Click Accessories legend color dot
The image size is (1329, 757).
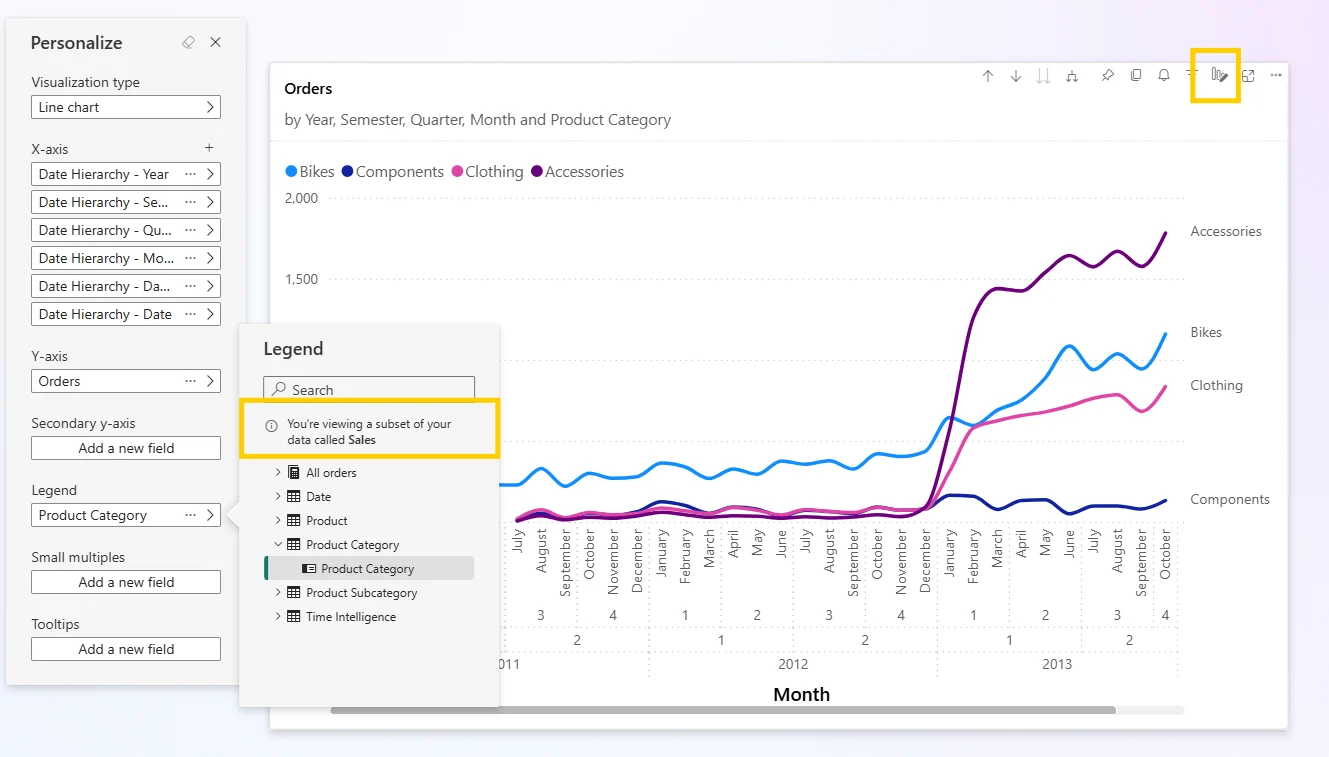click(537, 172)
